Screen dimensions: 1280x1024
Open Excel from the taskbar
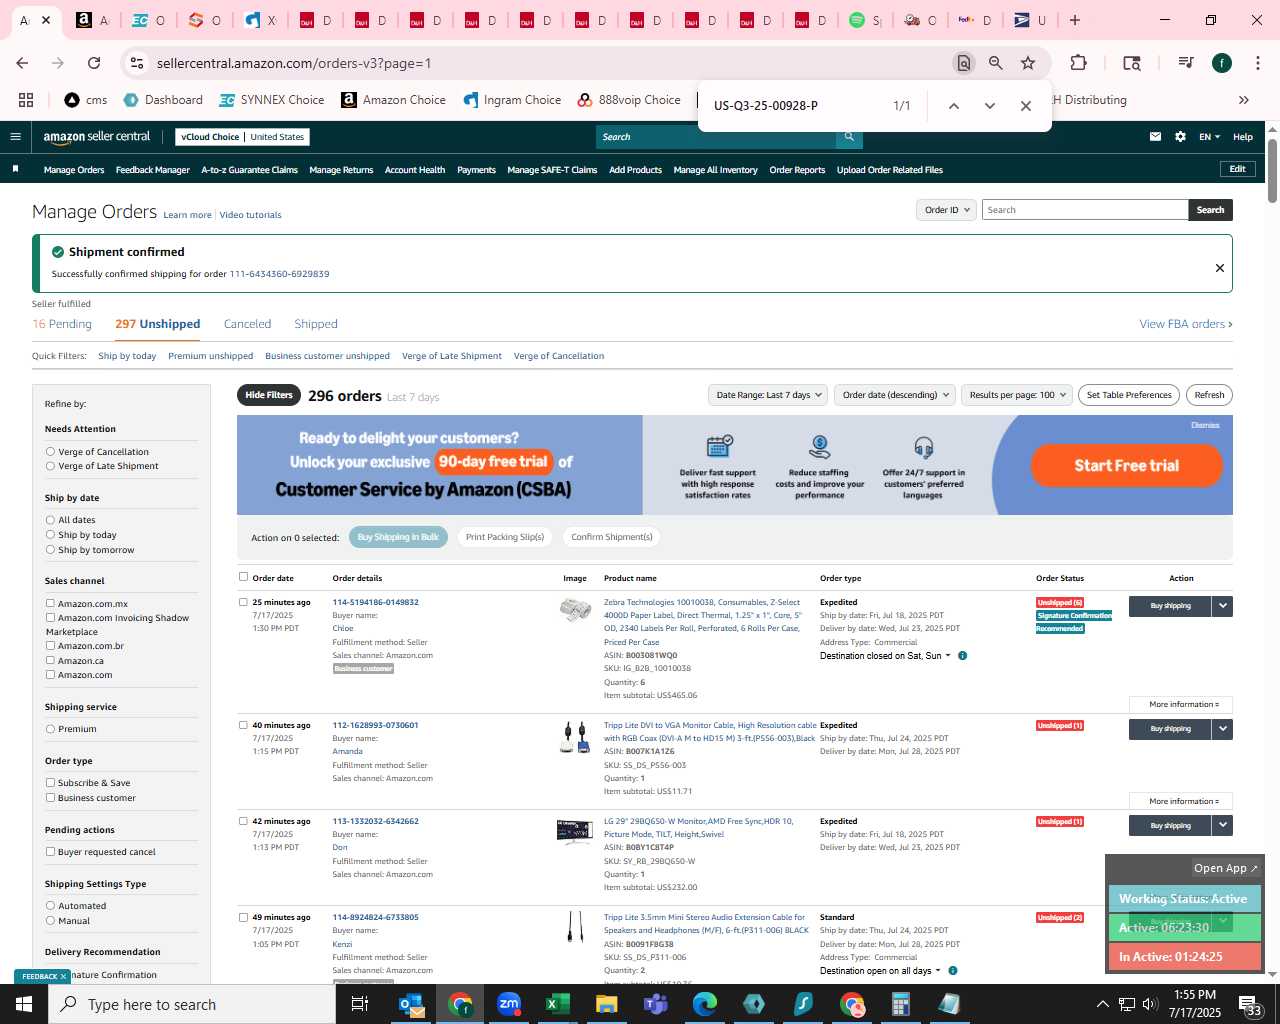[558, 1004]
